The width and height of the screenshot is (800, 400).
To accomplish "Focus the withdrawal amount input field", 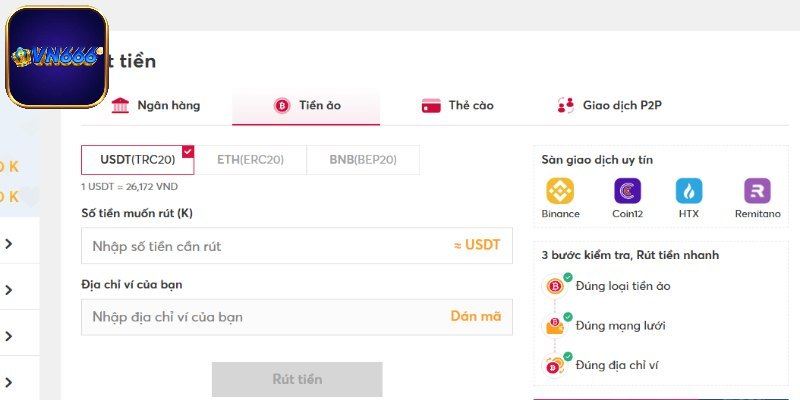I will [265, 246].
